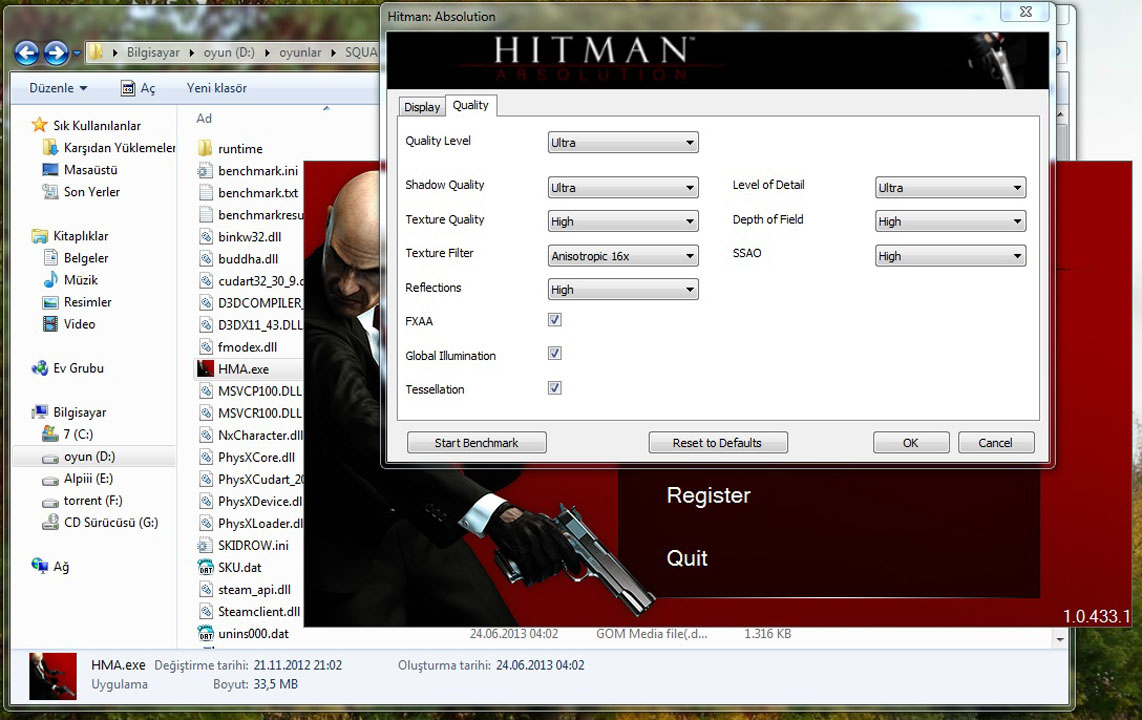Select the Resimler library icon
The image size is (1142, 720).
click(50, 302)
